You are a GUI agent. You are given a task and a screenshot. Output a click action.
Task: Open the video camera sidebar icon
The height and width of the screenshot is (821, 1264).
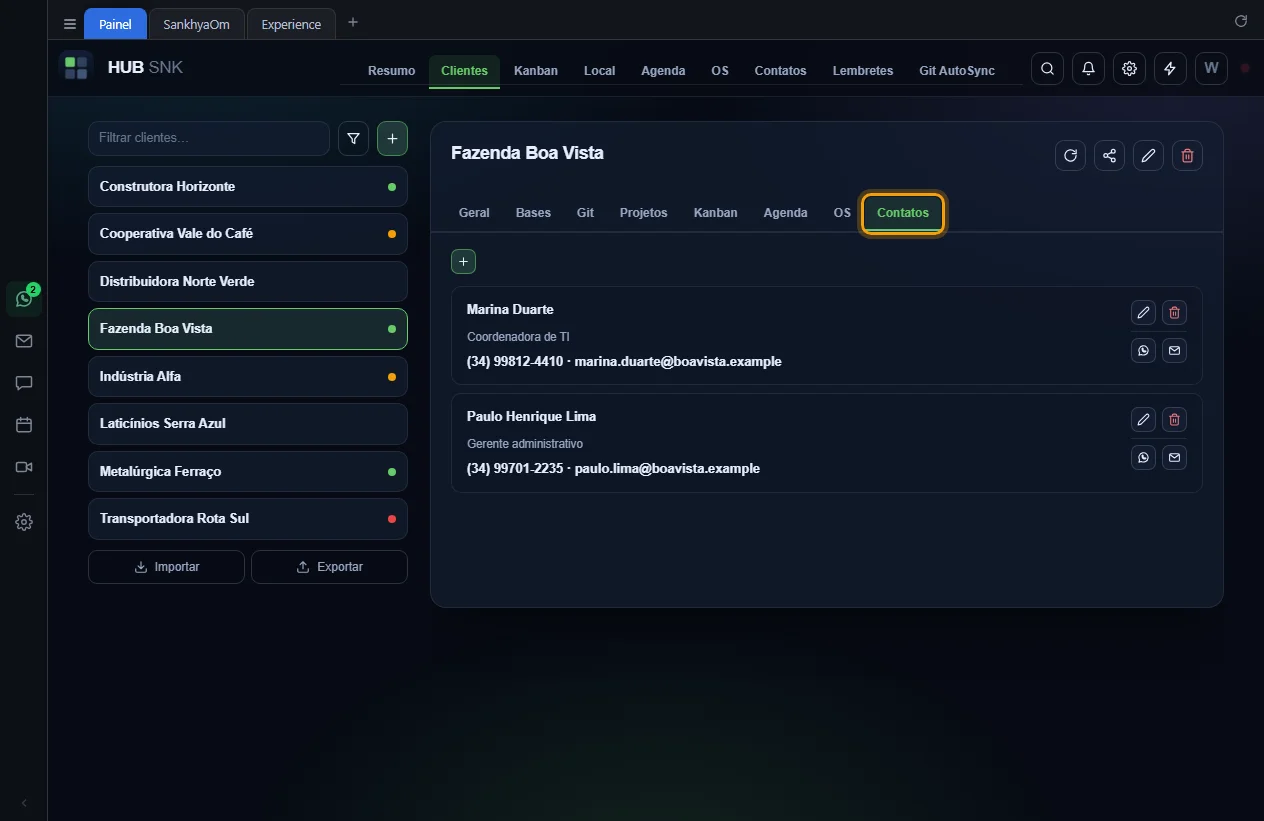pos(24,467)
